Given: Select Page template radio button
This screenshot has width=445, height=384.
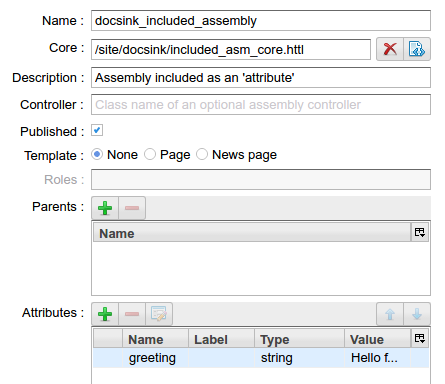Looking at the screenshot, I should pyautogui.click(x=150, y=154).
